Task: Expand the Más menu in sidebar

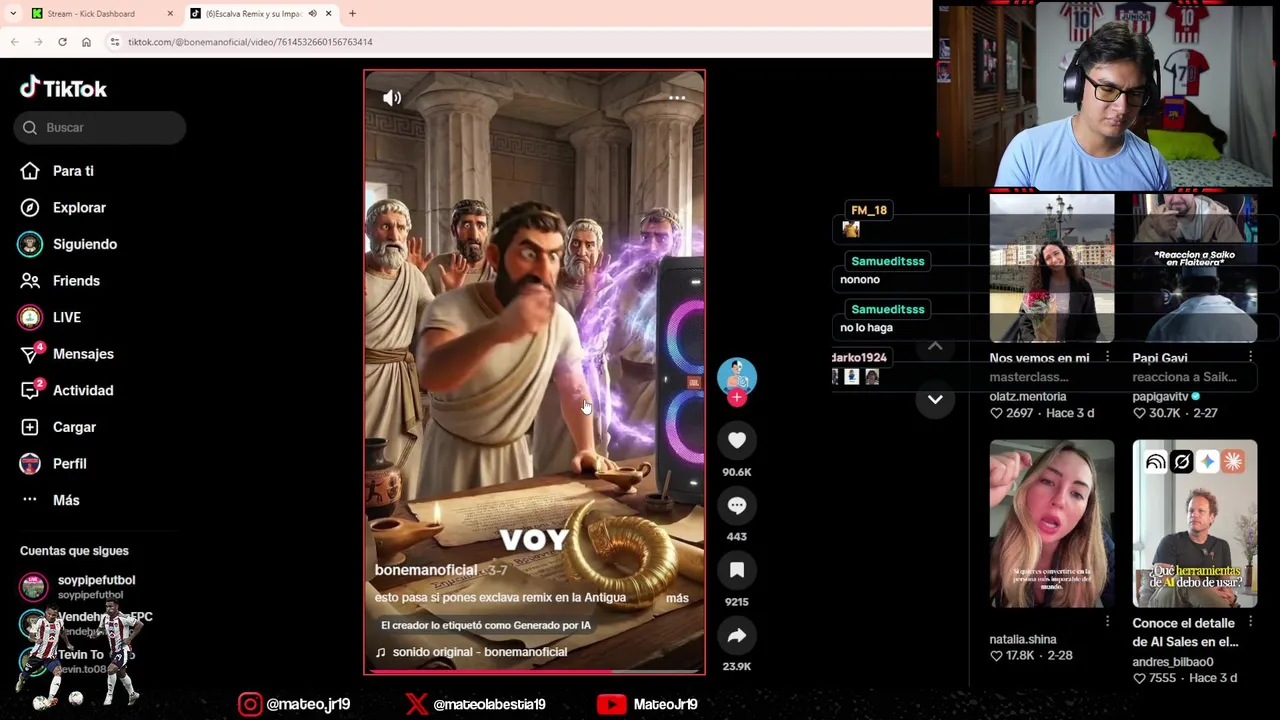Action: pos(66,500)
